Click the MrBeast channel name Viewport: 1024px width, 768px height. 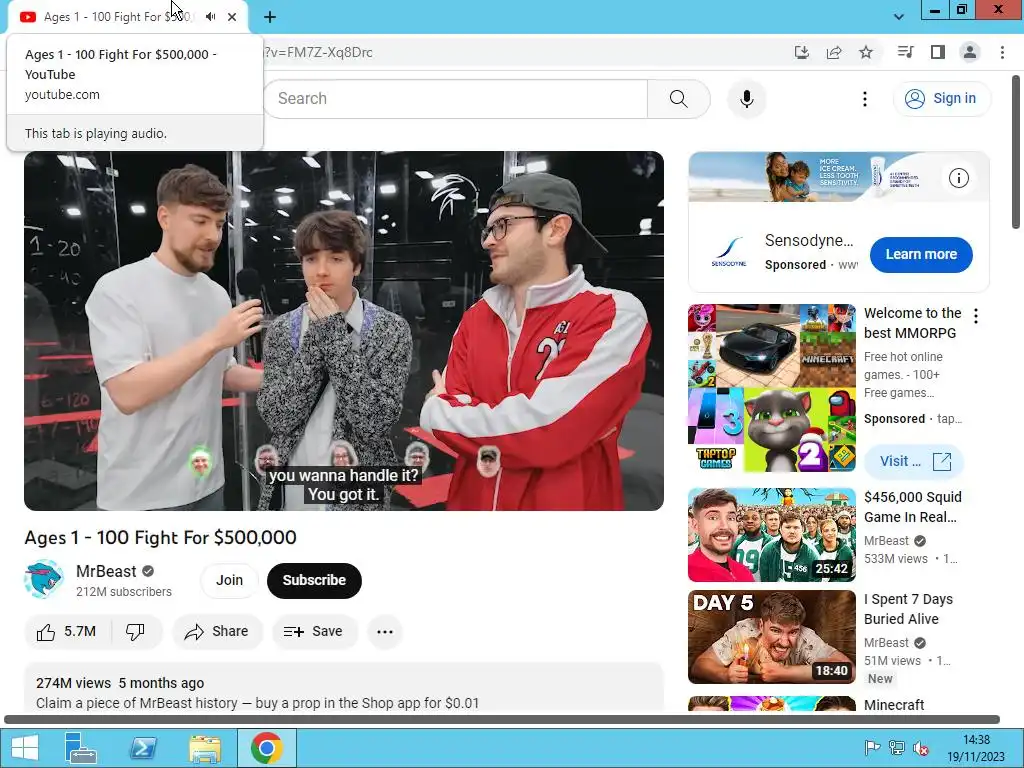click(x=106, y=571)
